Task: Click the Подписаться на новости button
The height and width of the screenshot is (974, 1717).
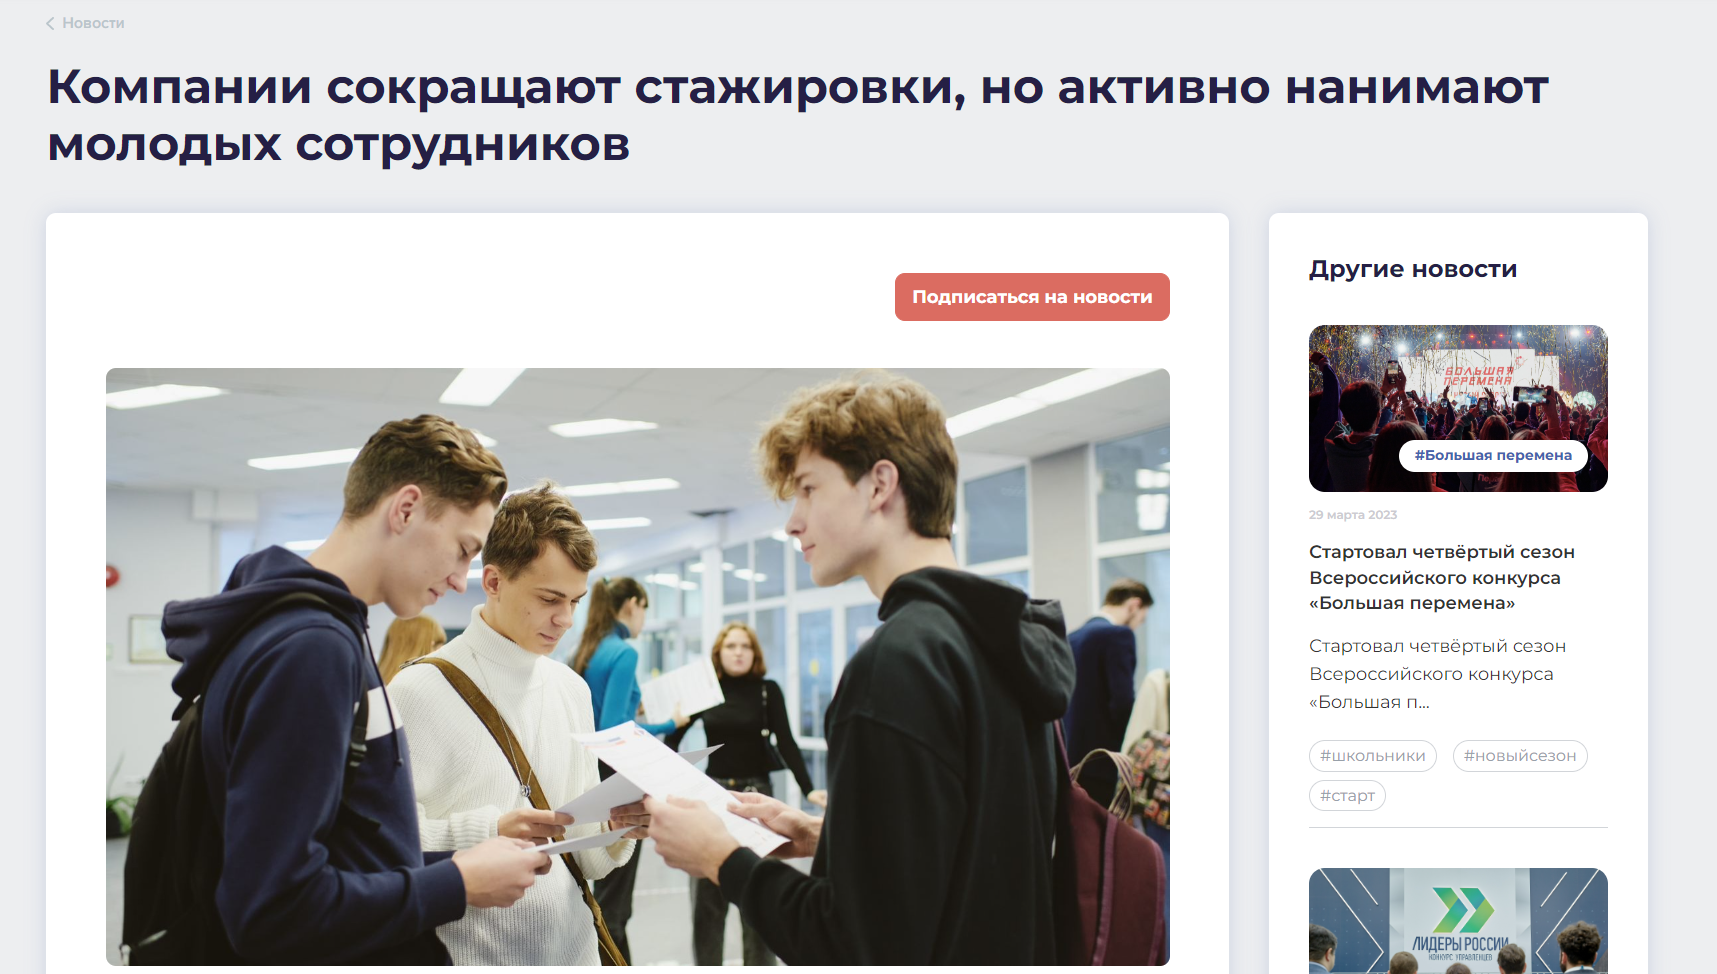Action: click(1032, 297)
